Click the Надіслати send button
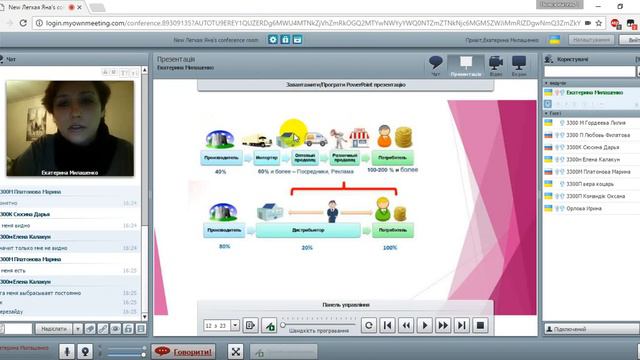This screenshot has width=640, height=360. click(53, 329)
